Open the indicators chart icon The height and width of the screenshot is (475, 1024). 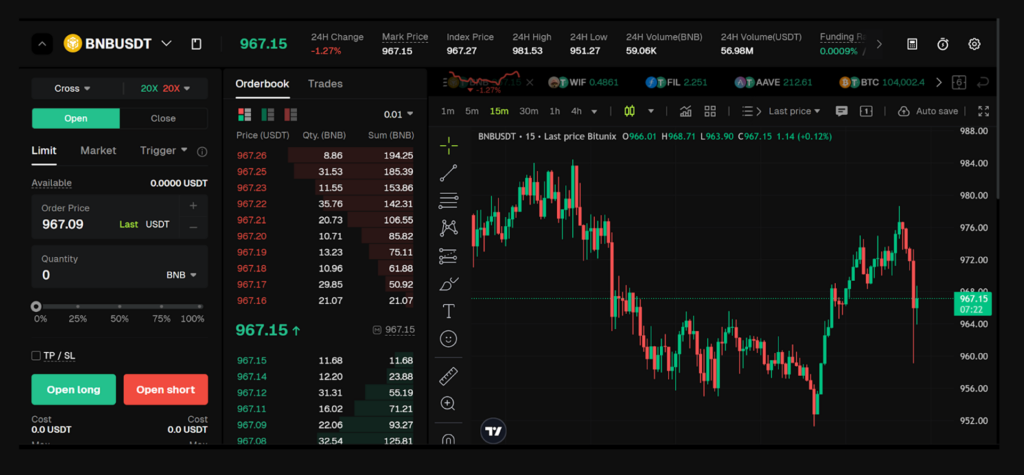tap(685, 111)
